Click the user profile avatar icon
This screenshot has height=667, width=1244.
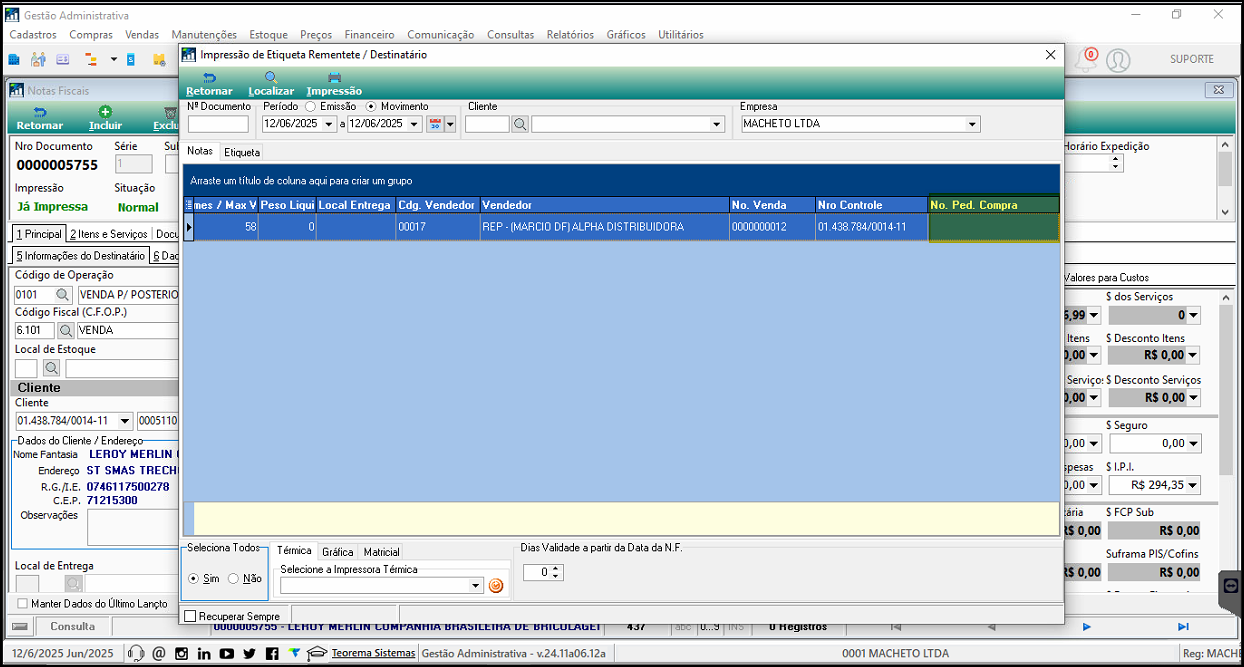[x=1117, y=60]
